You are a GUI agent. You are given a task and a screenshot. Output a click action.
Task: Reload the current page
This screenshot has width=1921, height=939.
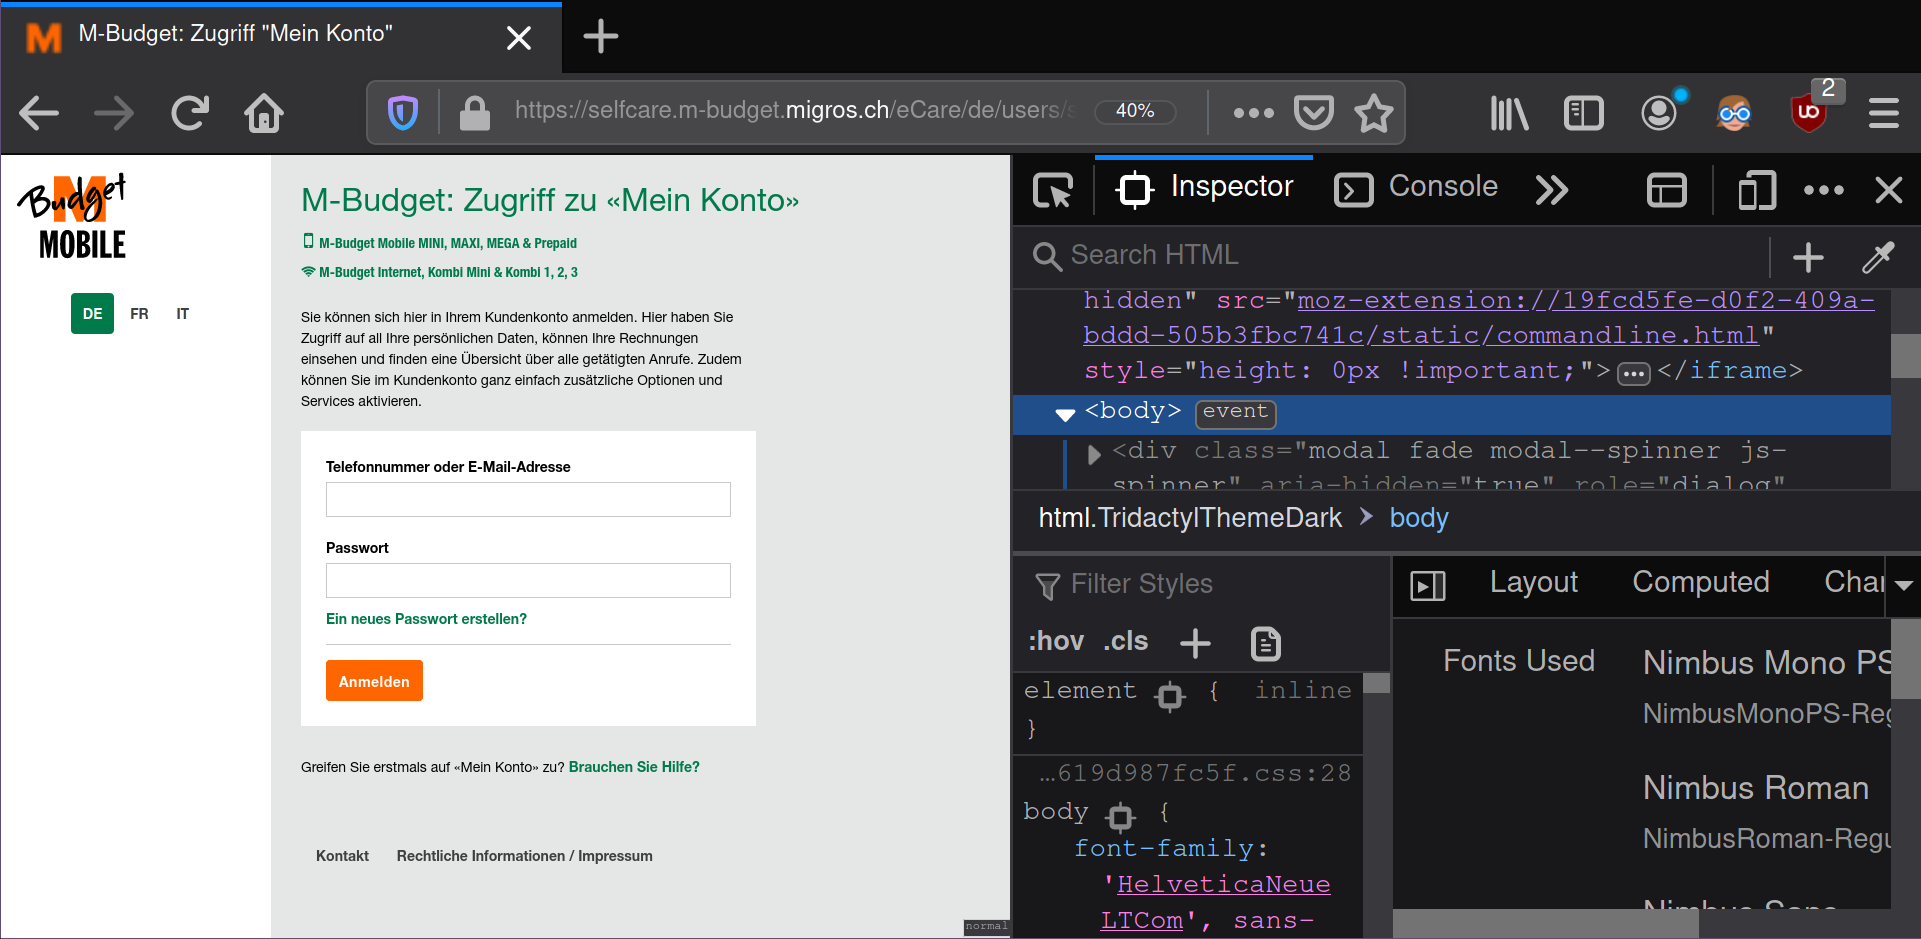tap(190, 113)
